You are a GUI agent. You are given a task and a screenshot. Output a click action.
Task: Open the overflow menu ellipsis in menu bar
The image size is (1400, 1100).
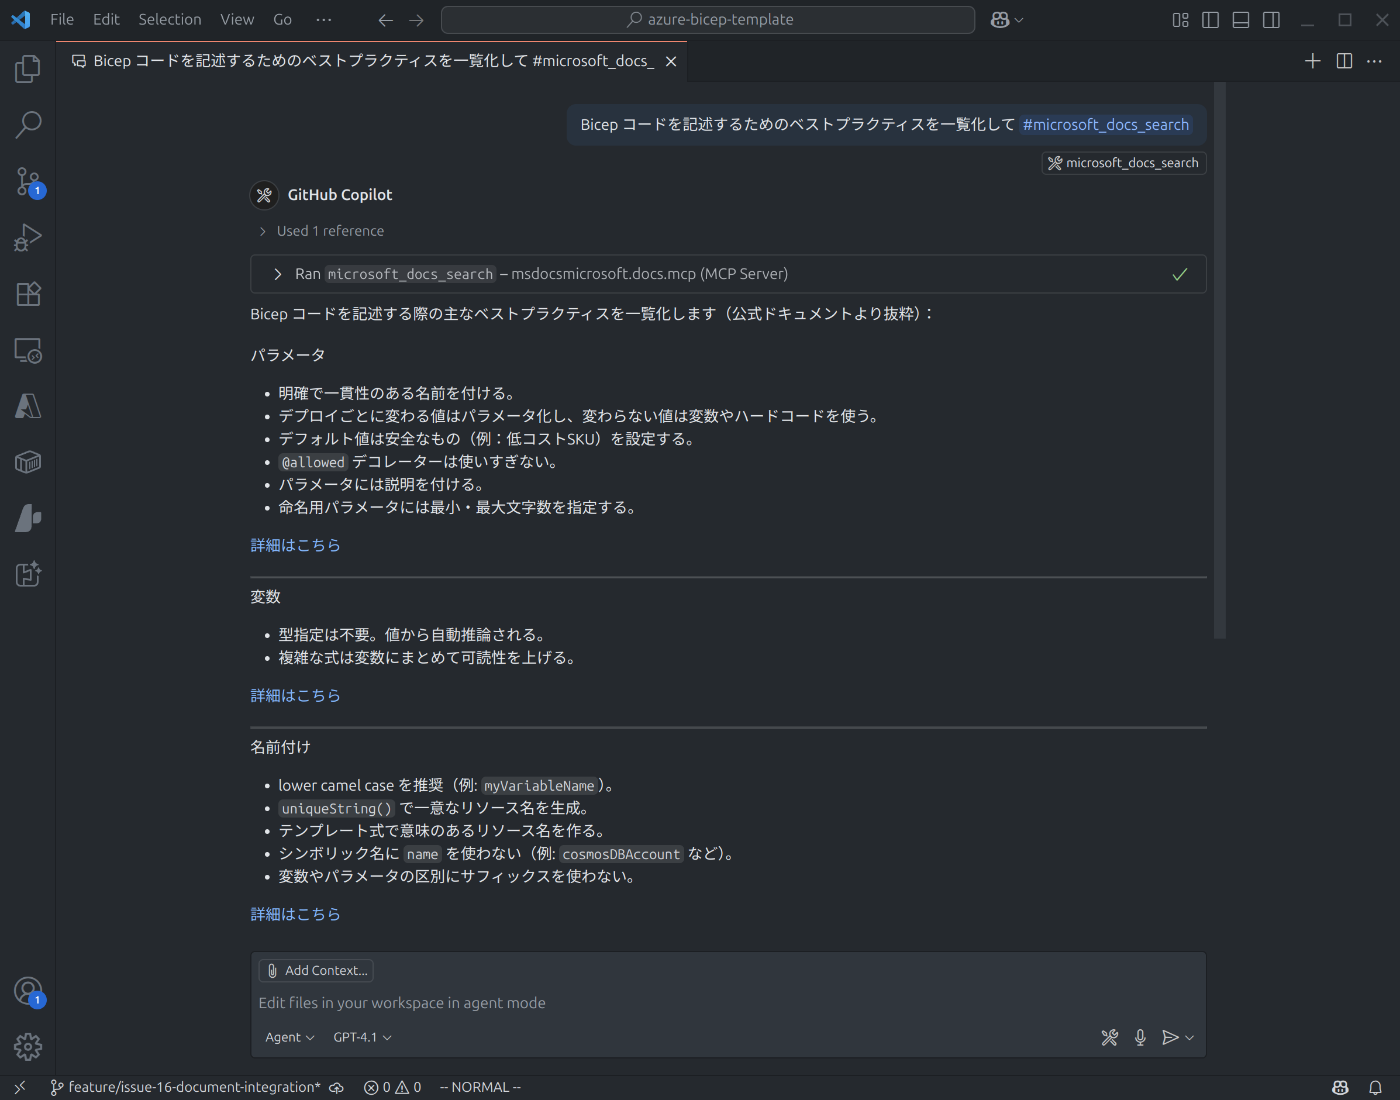[323, 20]
